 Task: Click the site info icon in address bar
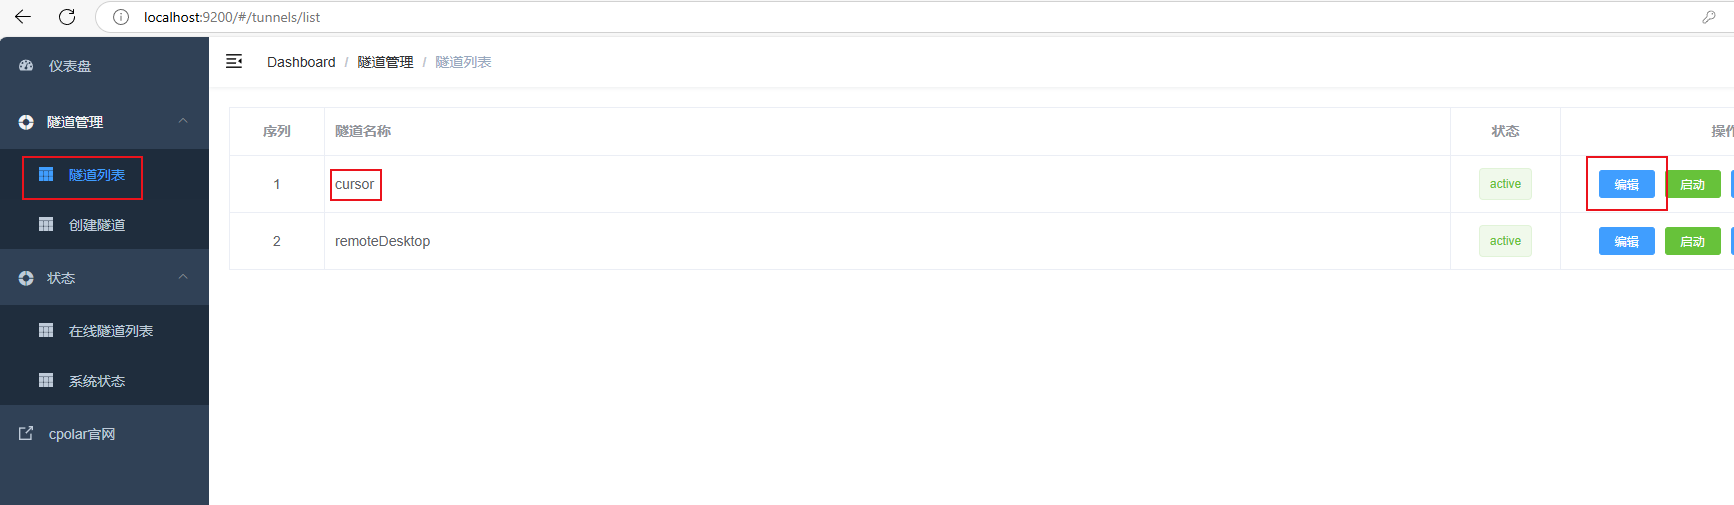(121, 17)
